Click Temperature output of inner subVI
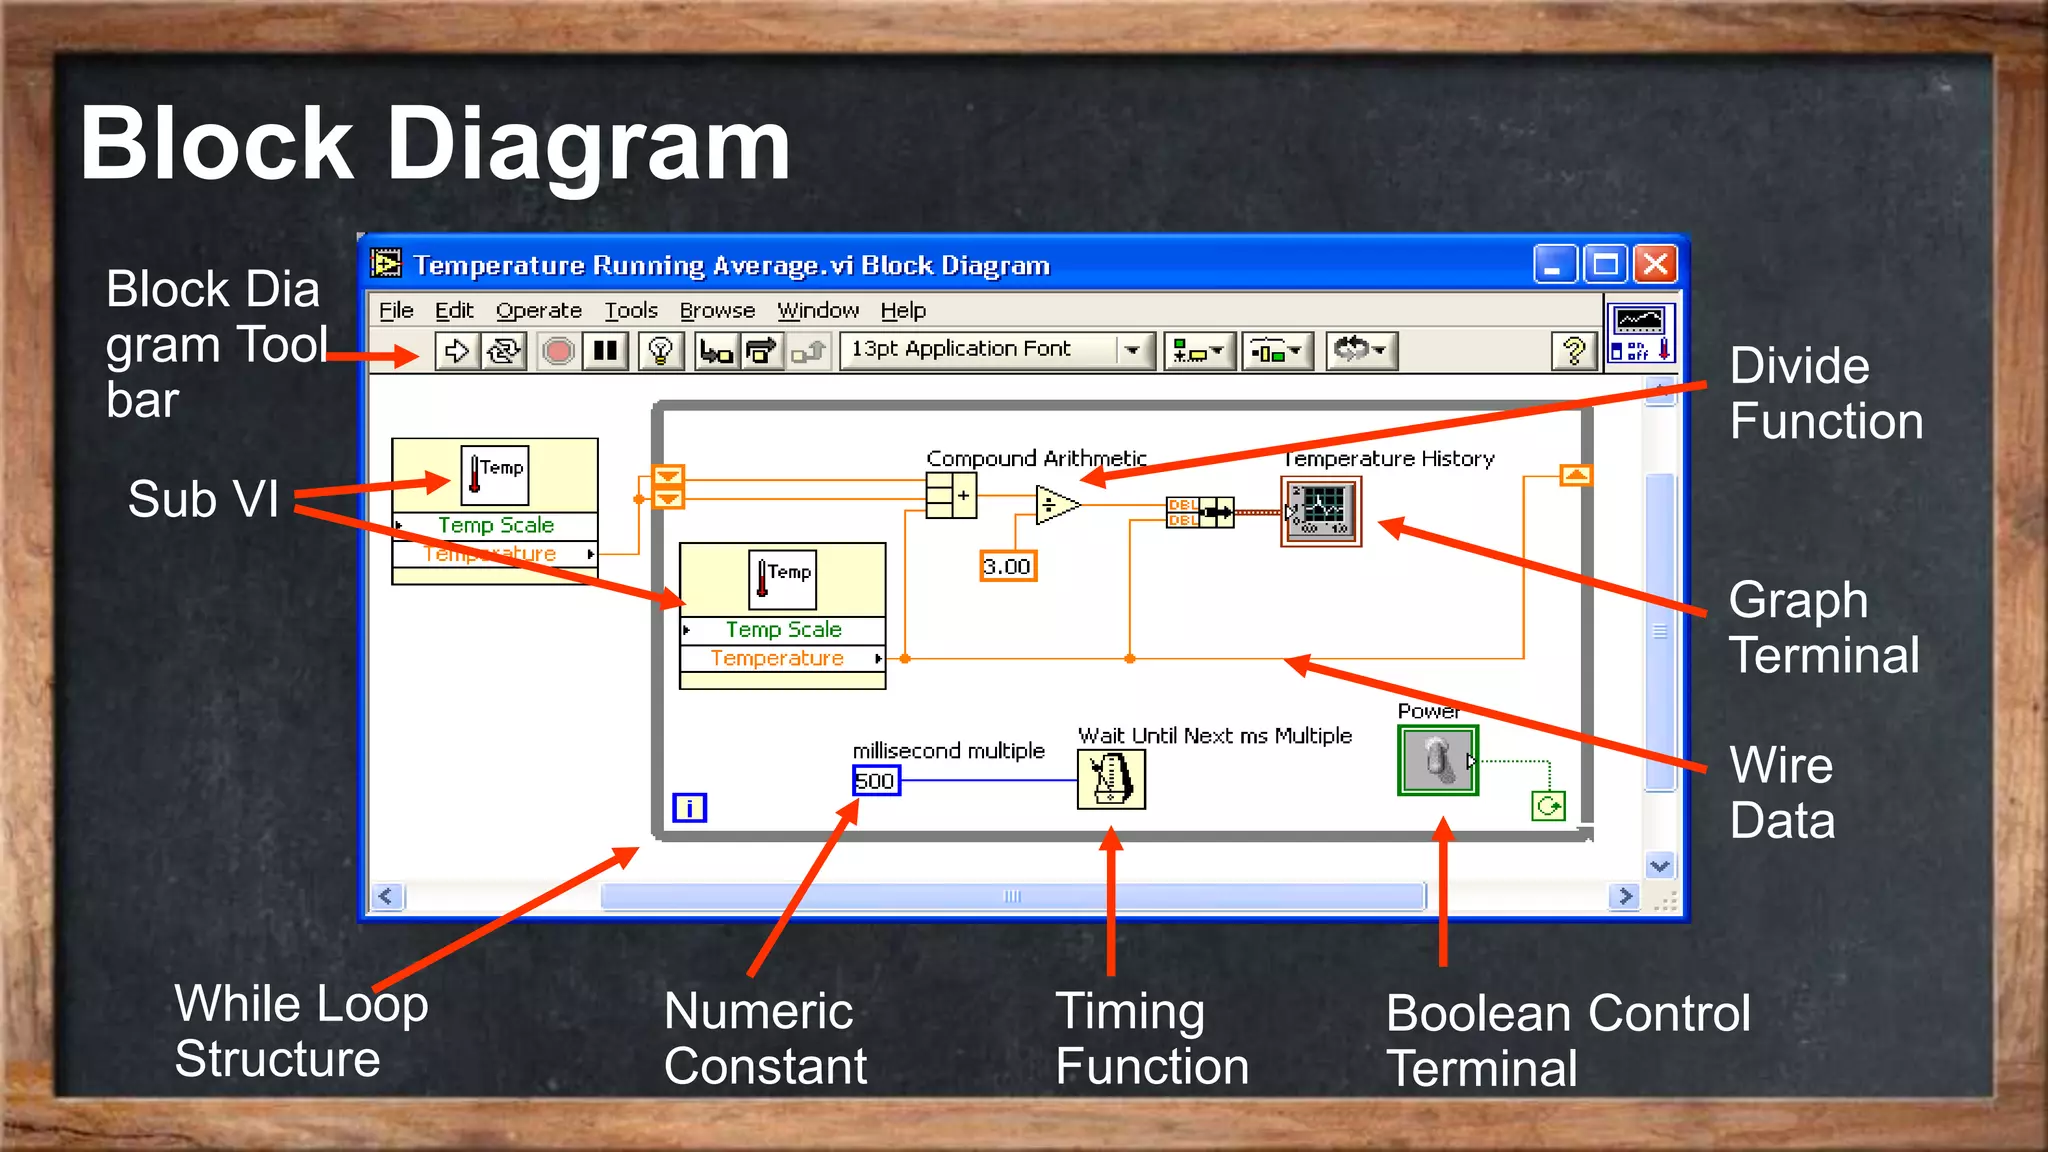This screenshot has height=1152, width=2048. pos(783,658)
